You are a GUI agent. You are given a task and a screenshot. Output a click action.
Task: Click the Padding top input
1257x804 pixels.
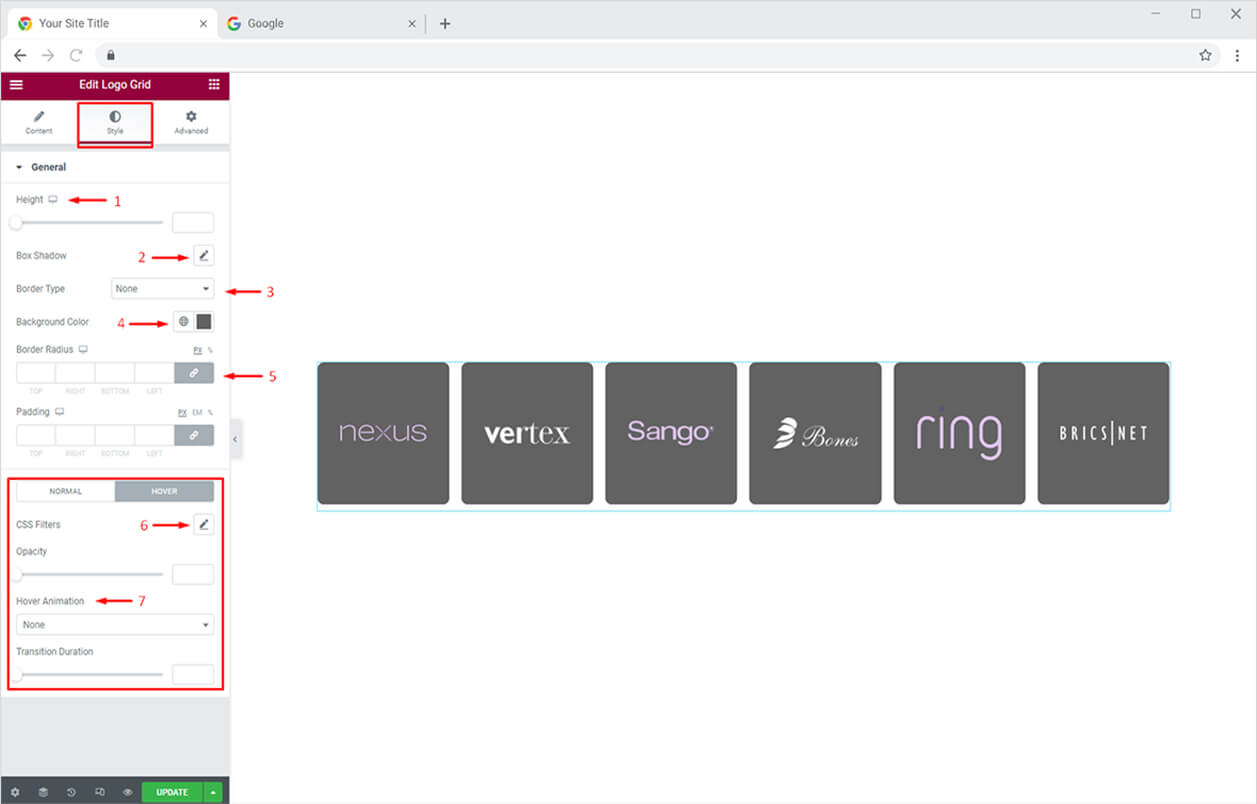click(36, 435)
